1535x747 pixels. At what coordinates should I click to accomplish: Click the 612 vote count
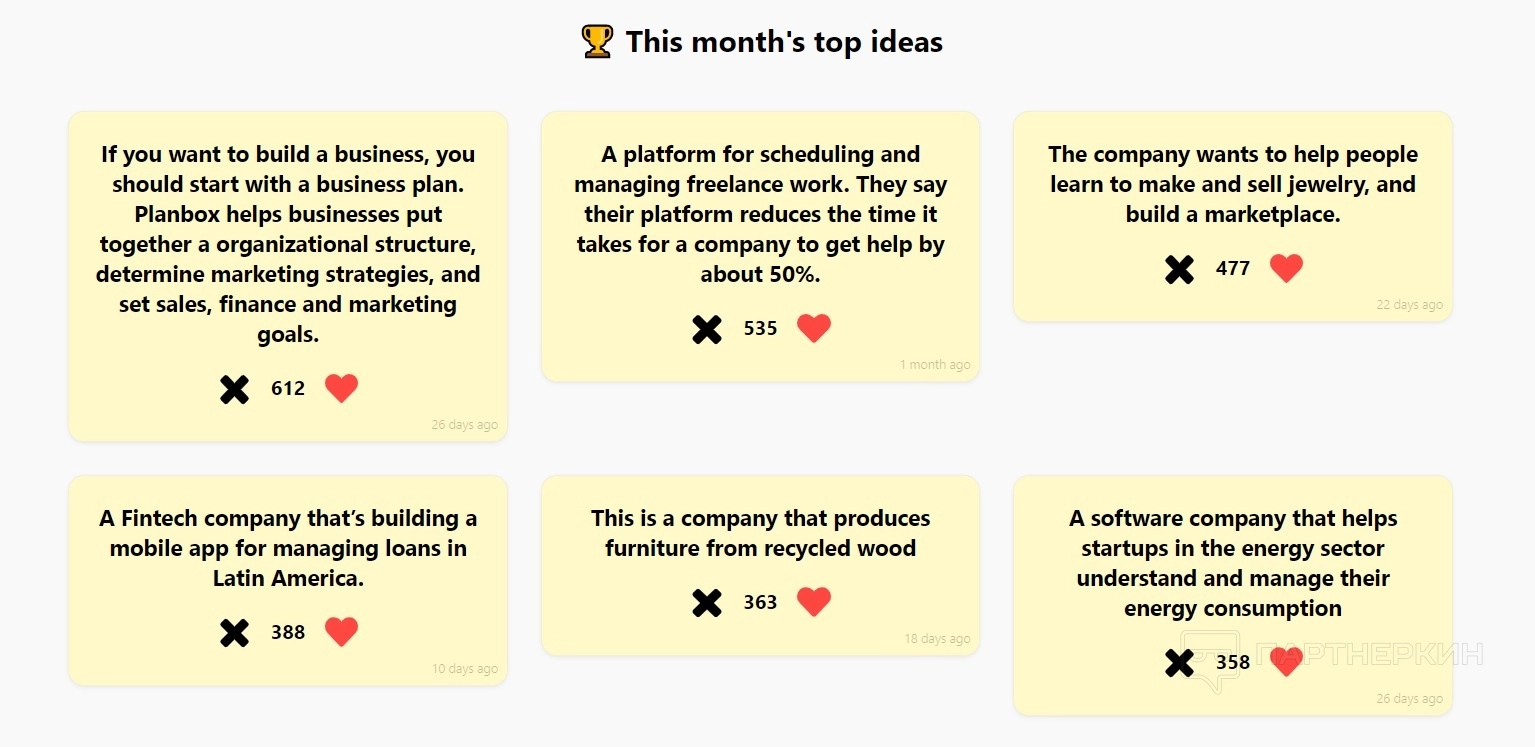point(288,389)
